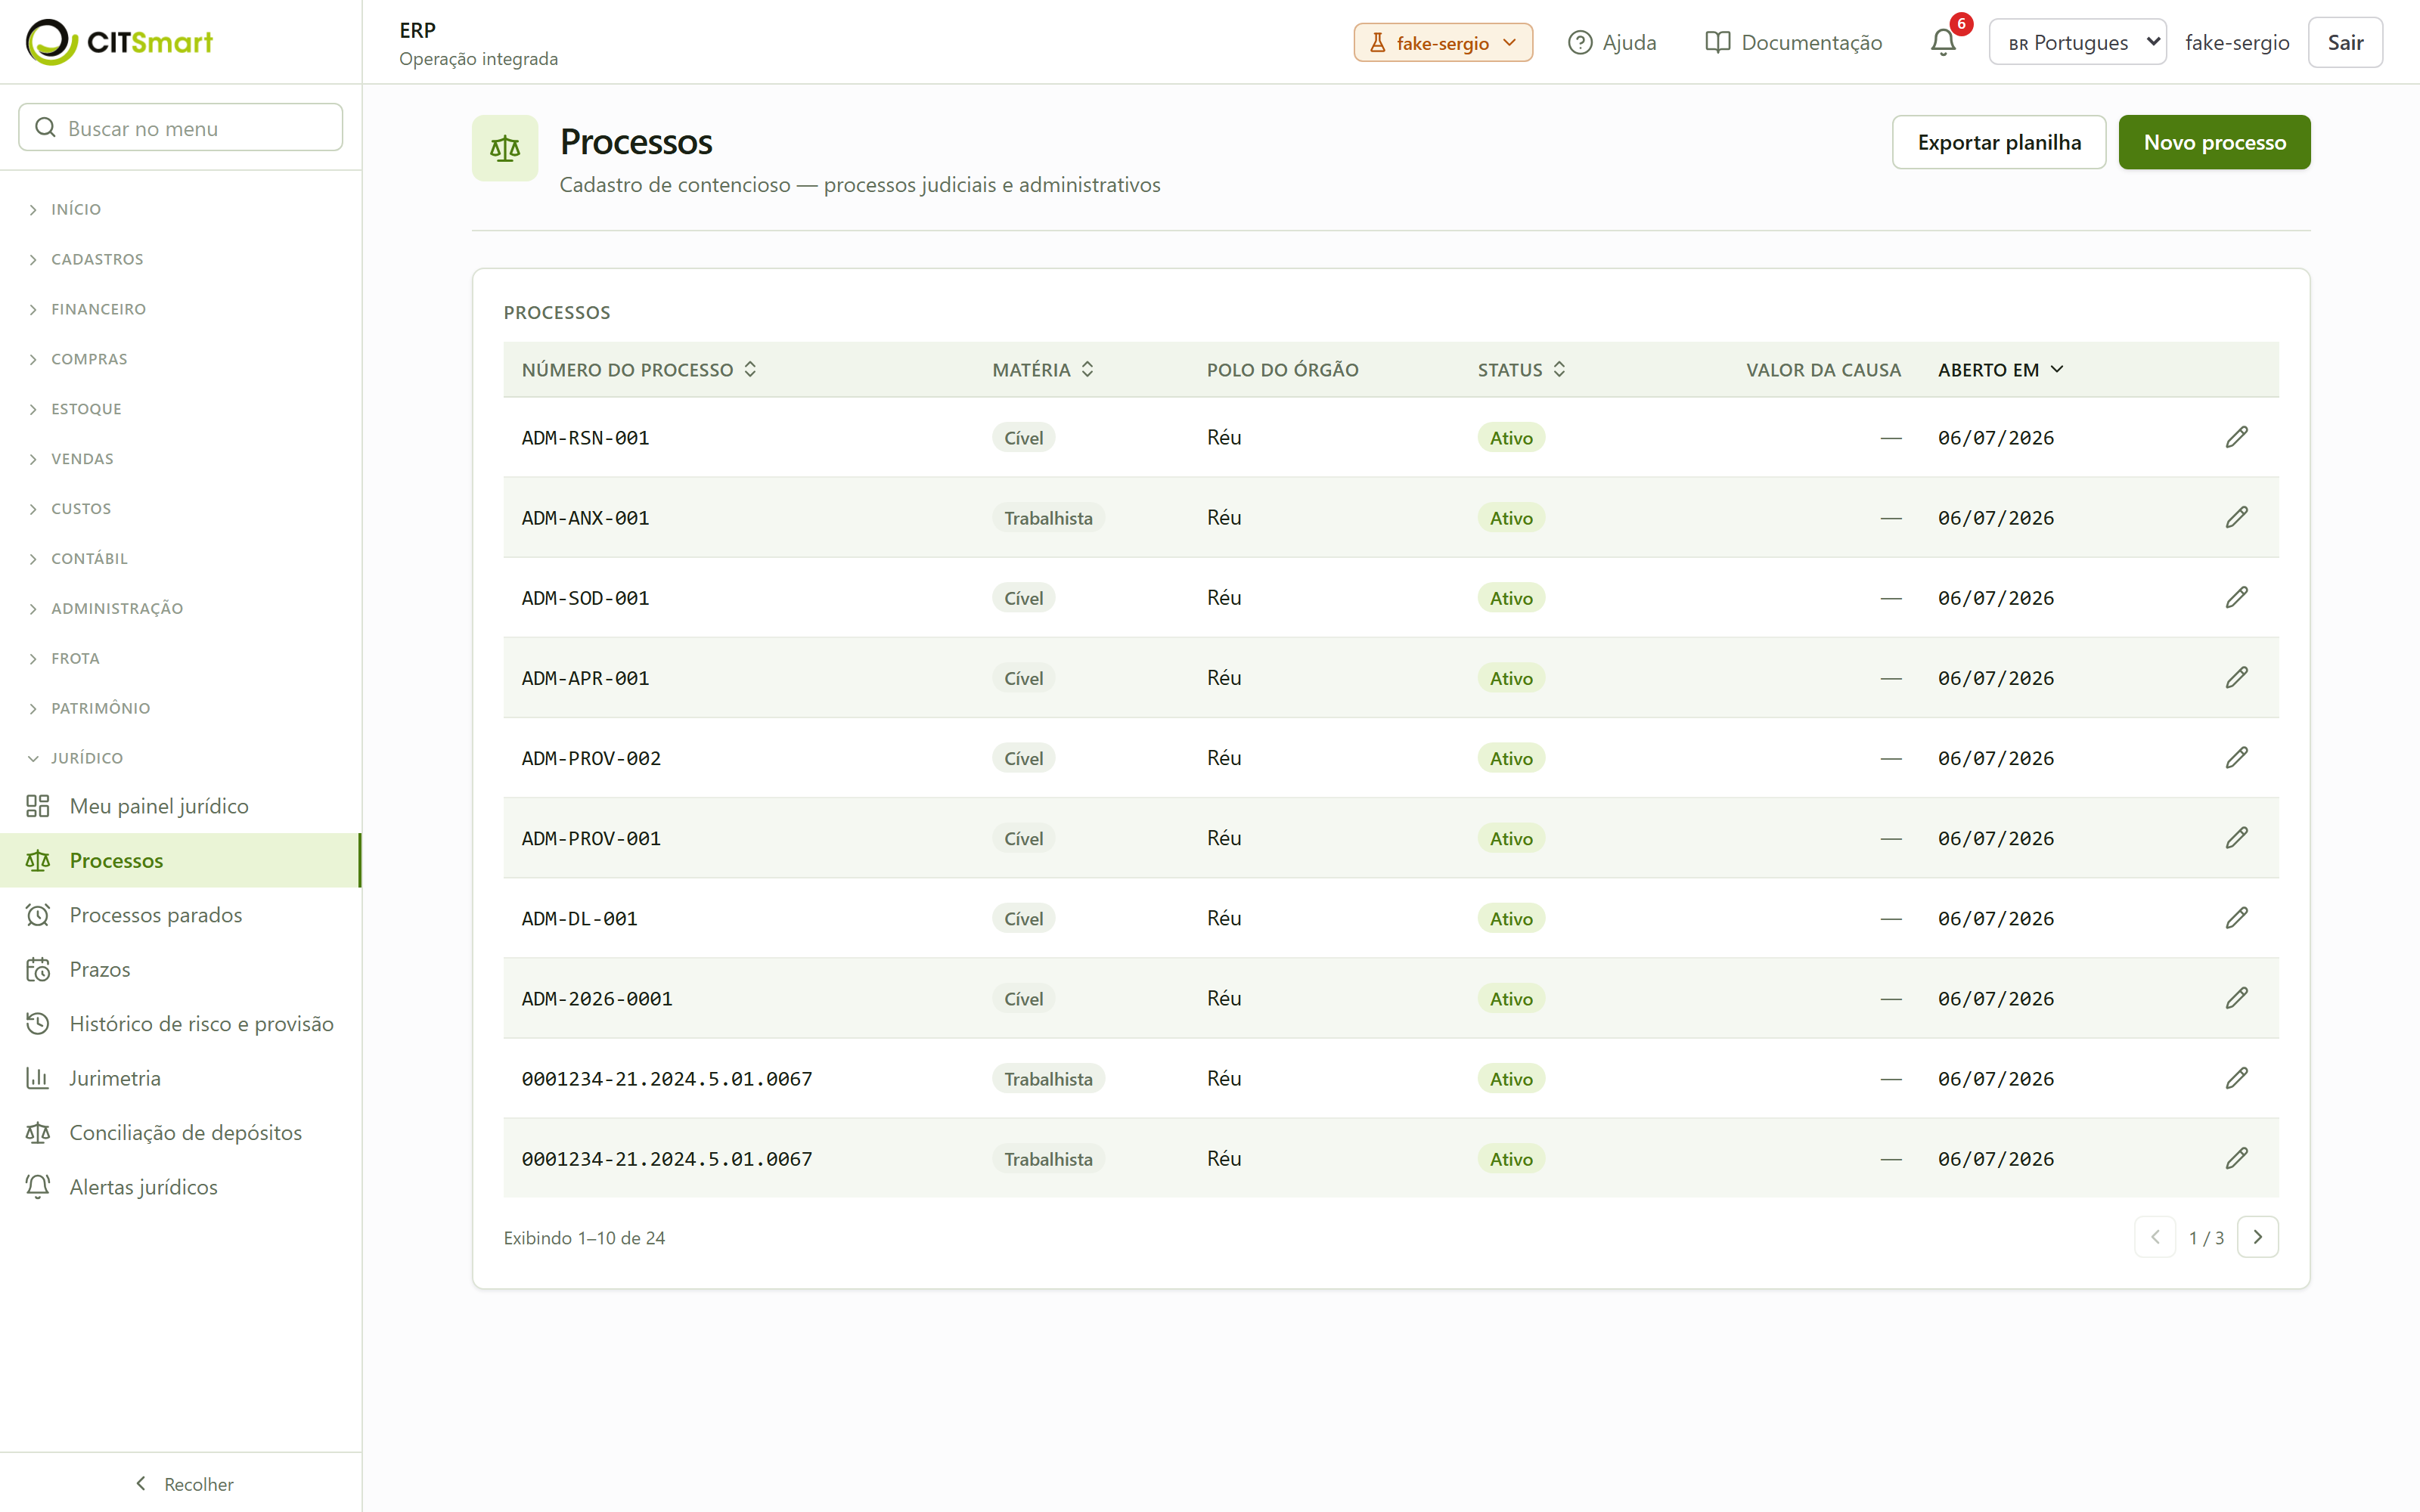2420x1512 pixels.
Task: Open Histórico de risco e provisão
Action: pyautogui.click(x=180, y=1024)
